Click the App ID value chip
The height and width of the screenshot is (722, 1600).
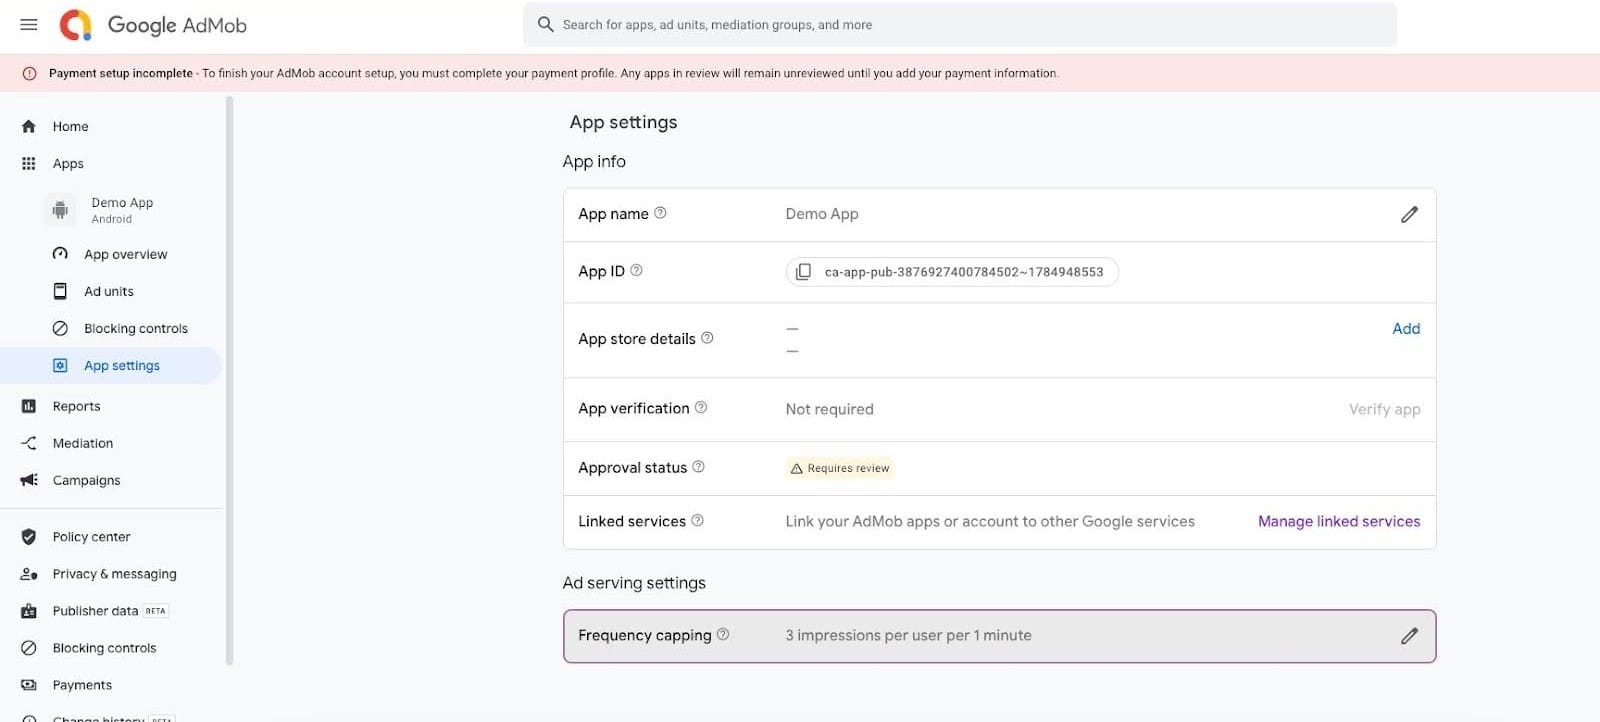click(952, 272)
